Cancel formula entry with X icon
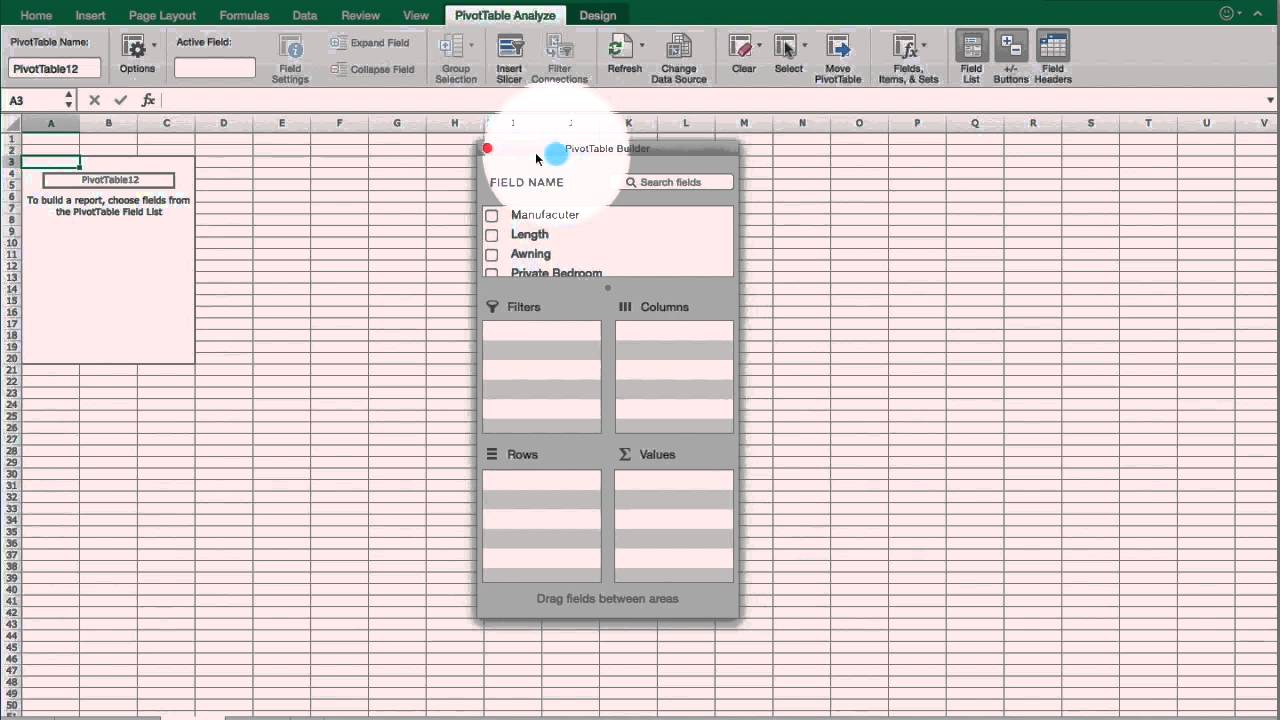The width and height of the screenshot is (1280, 720). click(94, 100)
